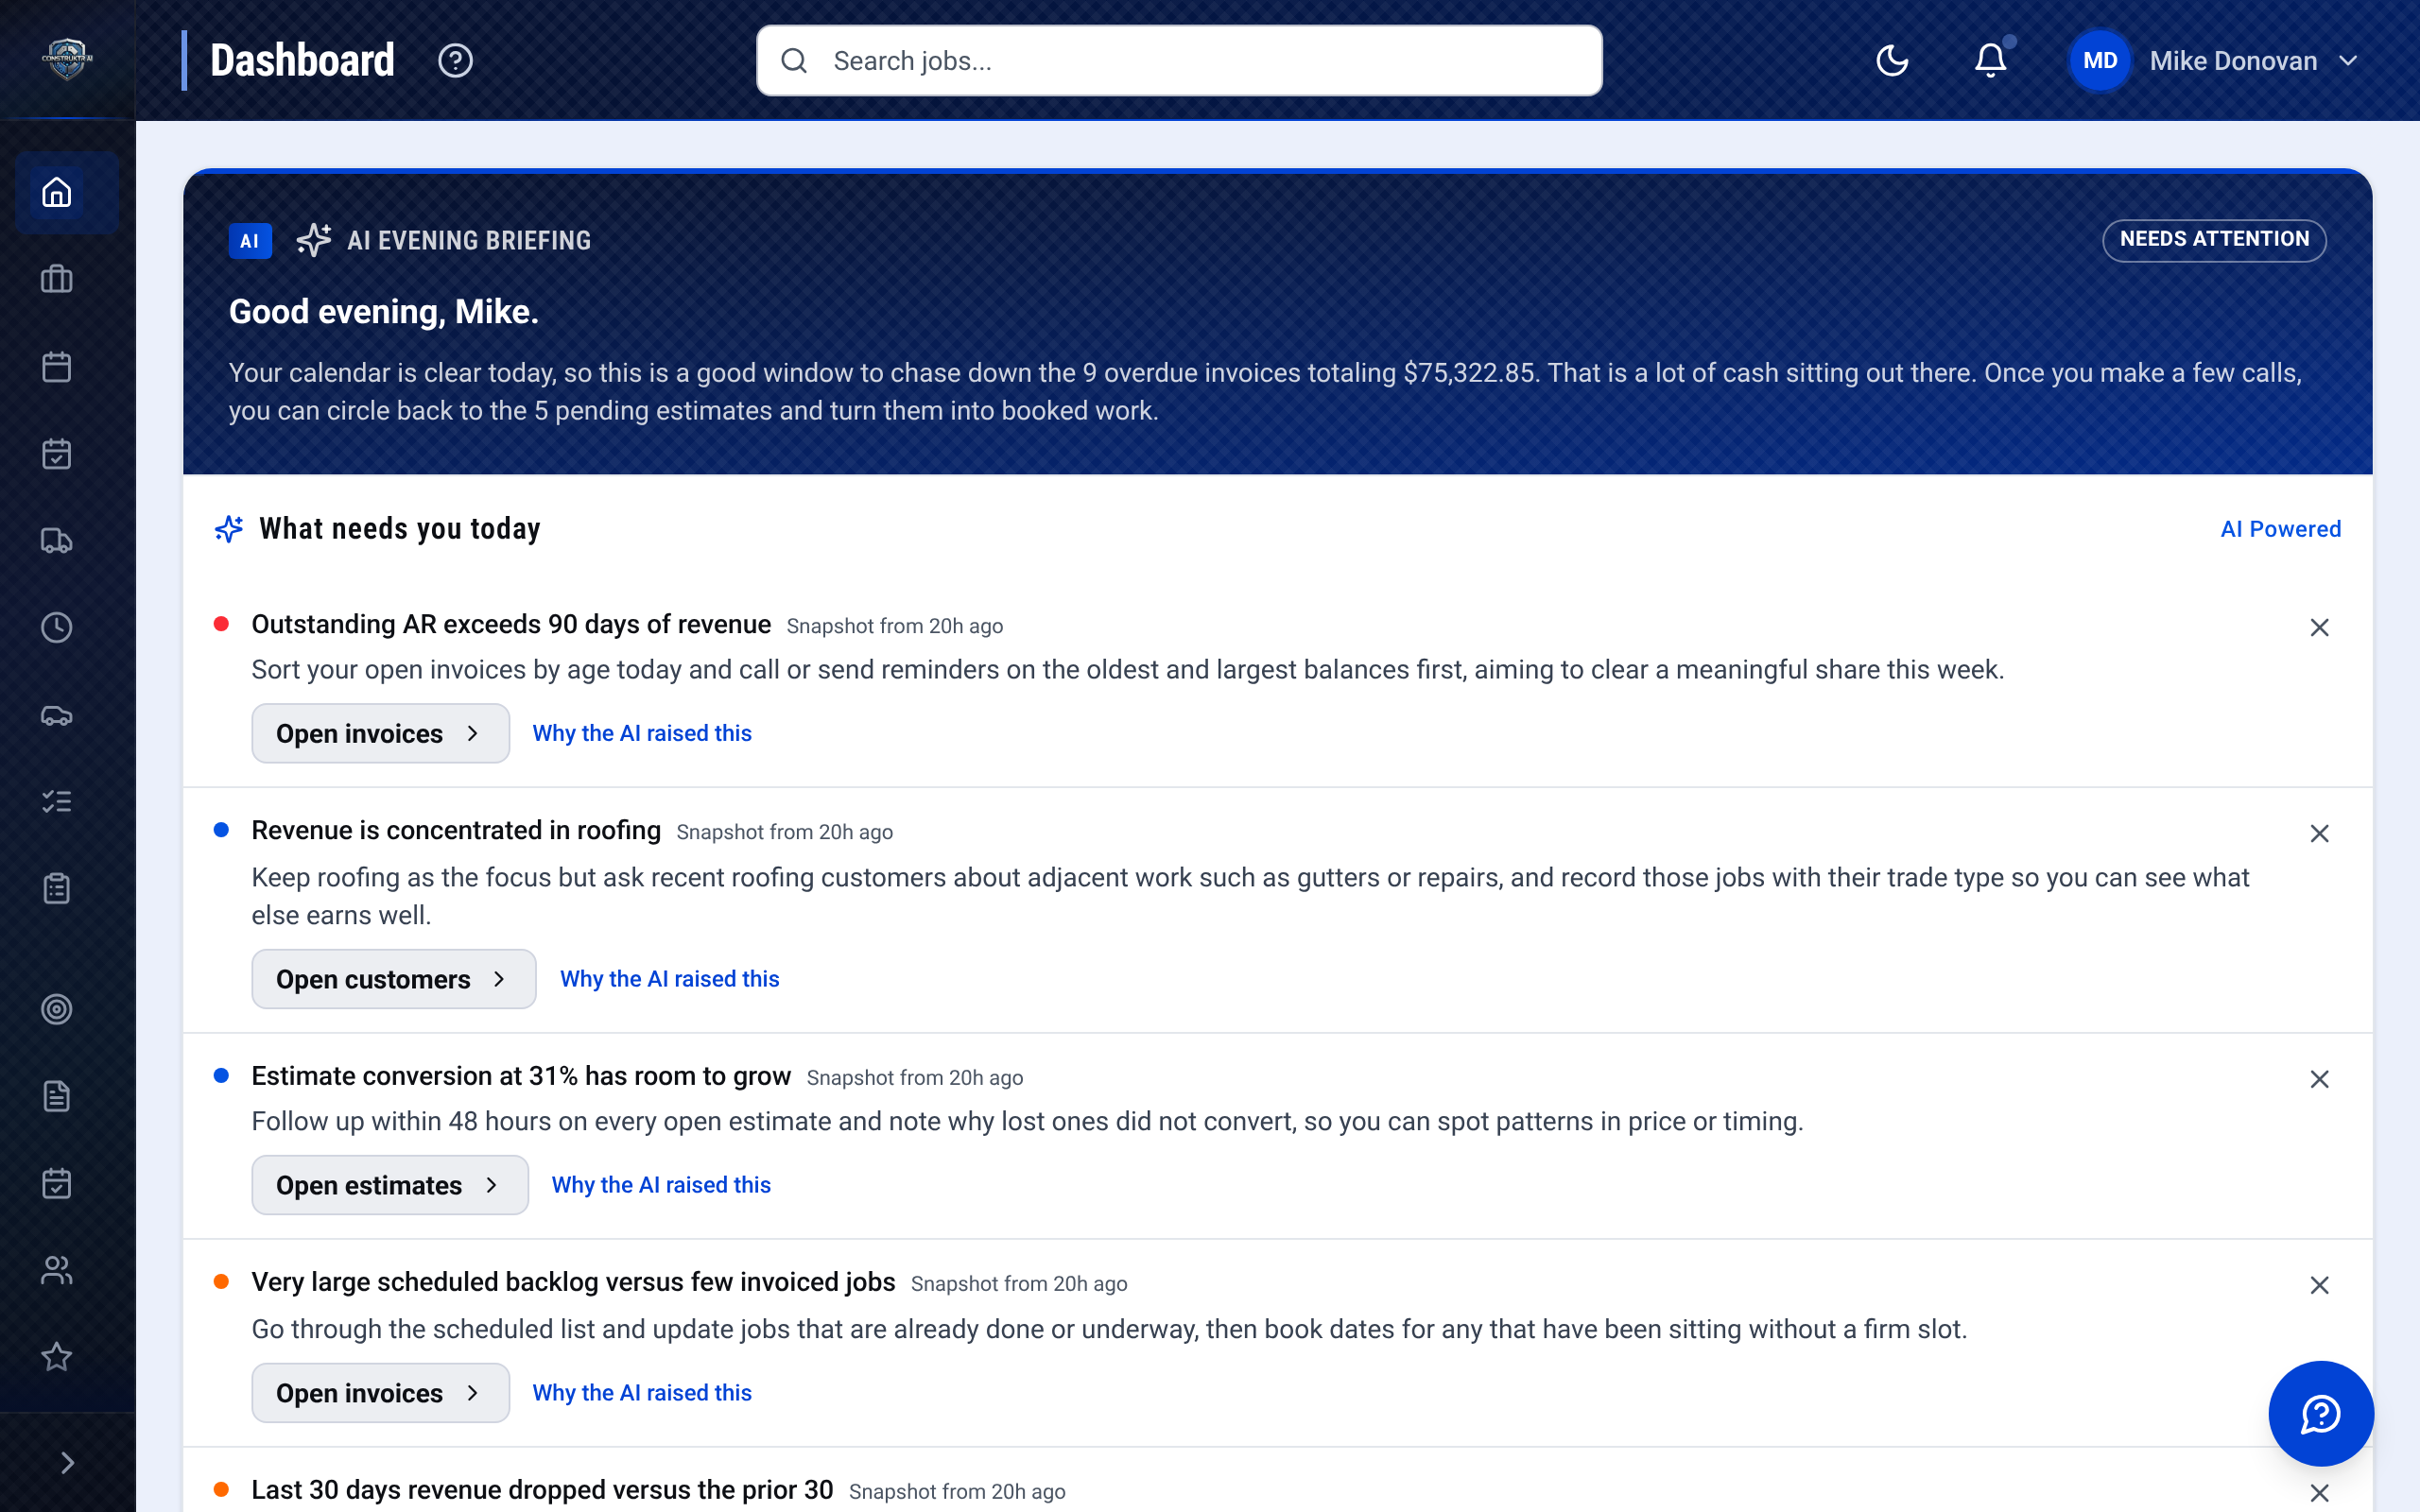Click the search magnifier icon
Image resolution: width=2420 pixels, height=1512 pixels.
click(794, 61)
